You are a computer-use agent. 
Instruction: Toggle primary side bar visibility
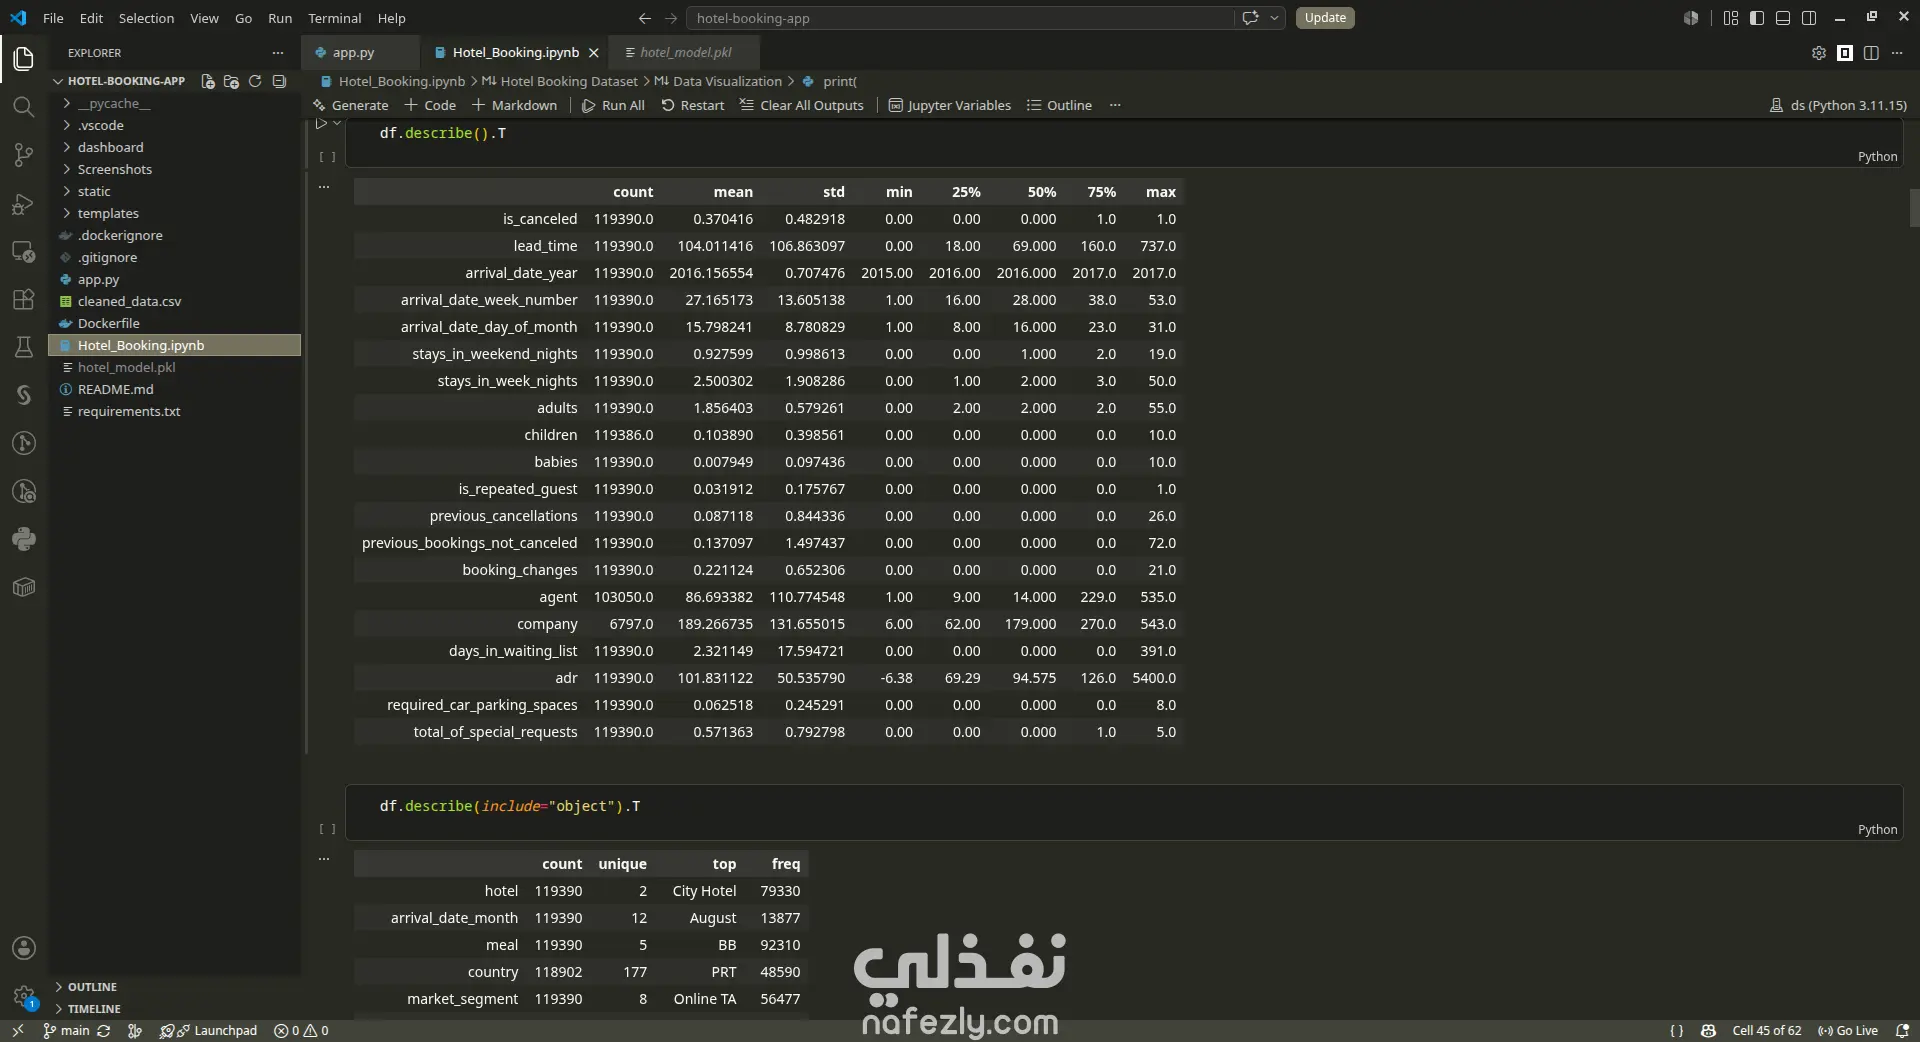pyautogui.click(x=1757, y=18)
